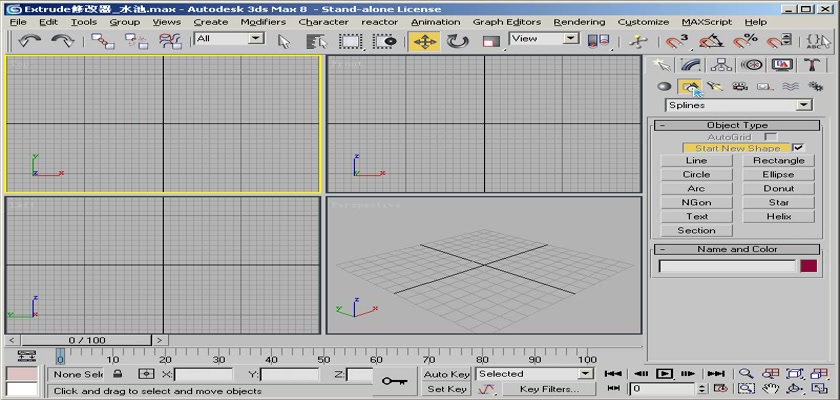840x400 pixels.
Task: Toggle the Selection Lock padlock icon
Action: click(118, 374)
